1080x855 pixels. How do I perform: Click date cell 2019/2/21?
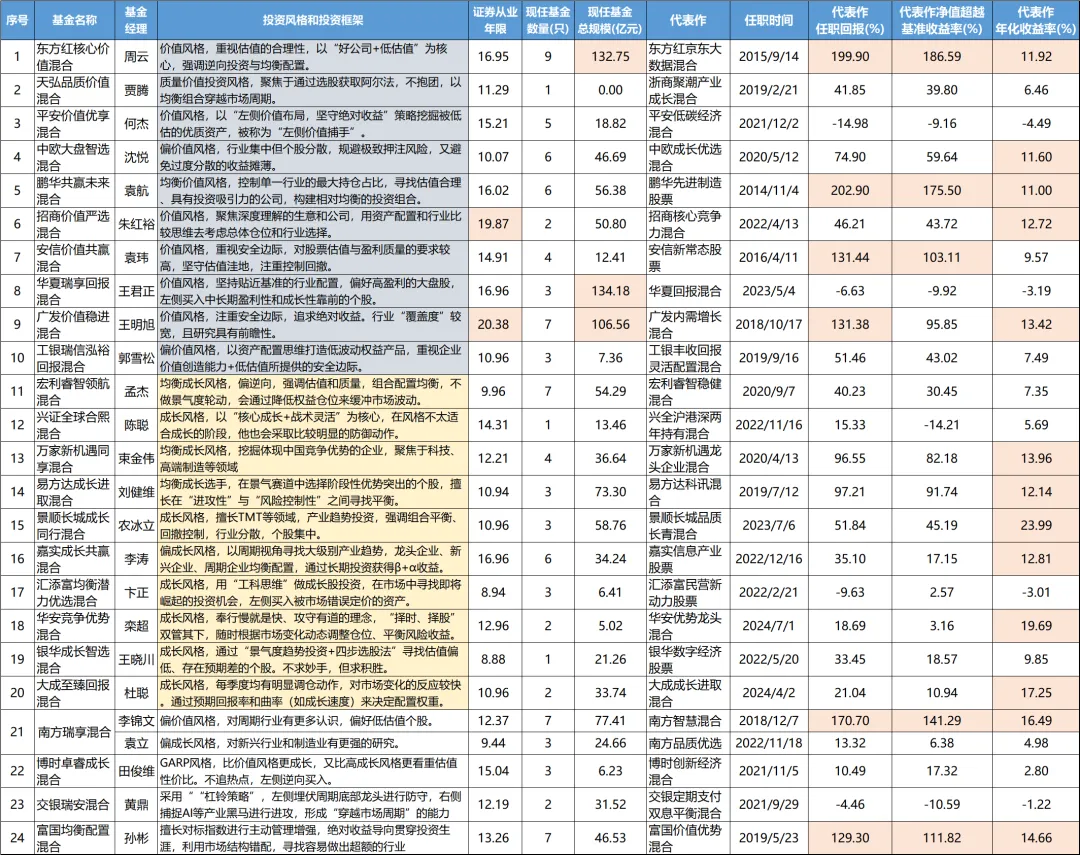pyautogui.click(x=769, y=90)
